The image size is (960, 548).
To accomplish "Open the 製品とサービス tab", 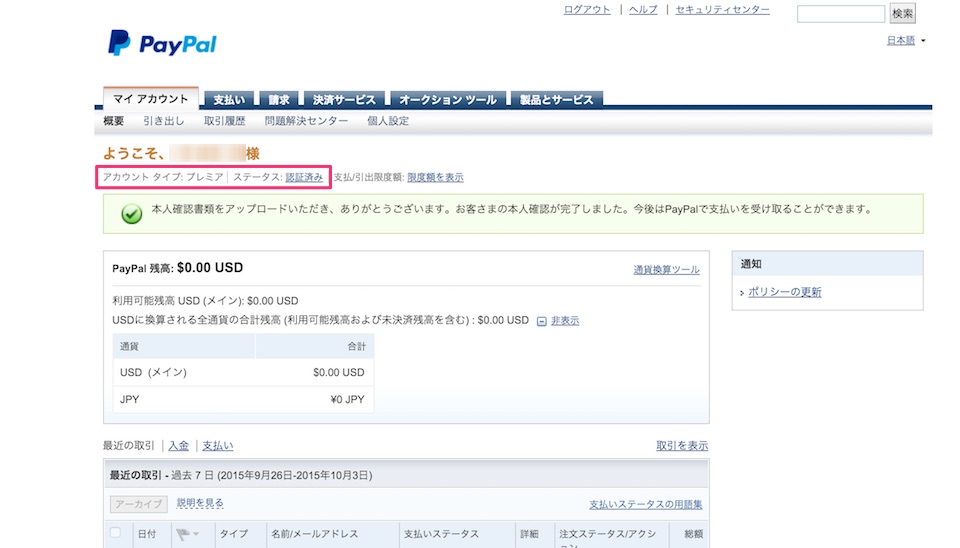I will tap(555, 100).
